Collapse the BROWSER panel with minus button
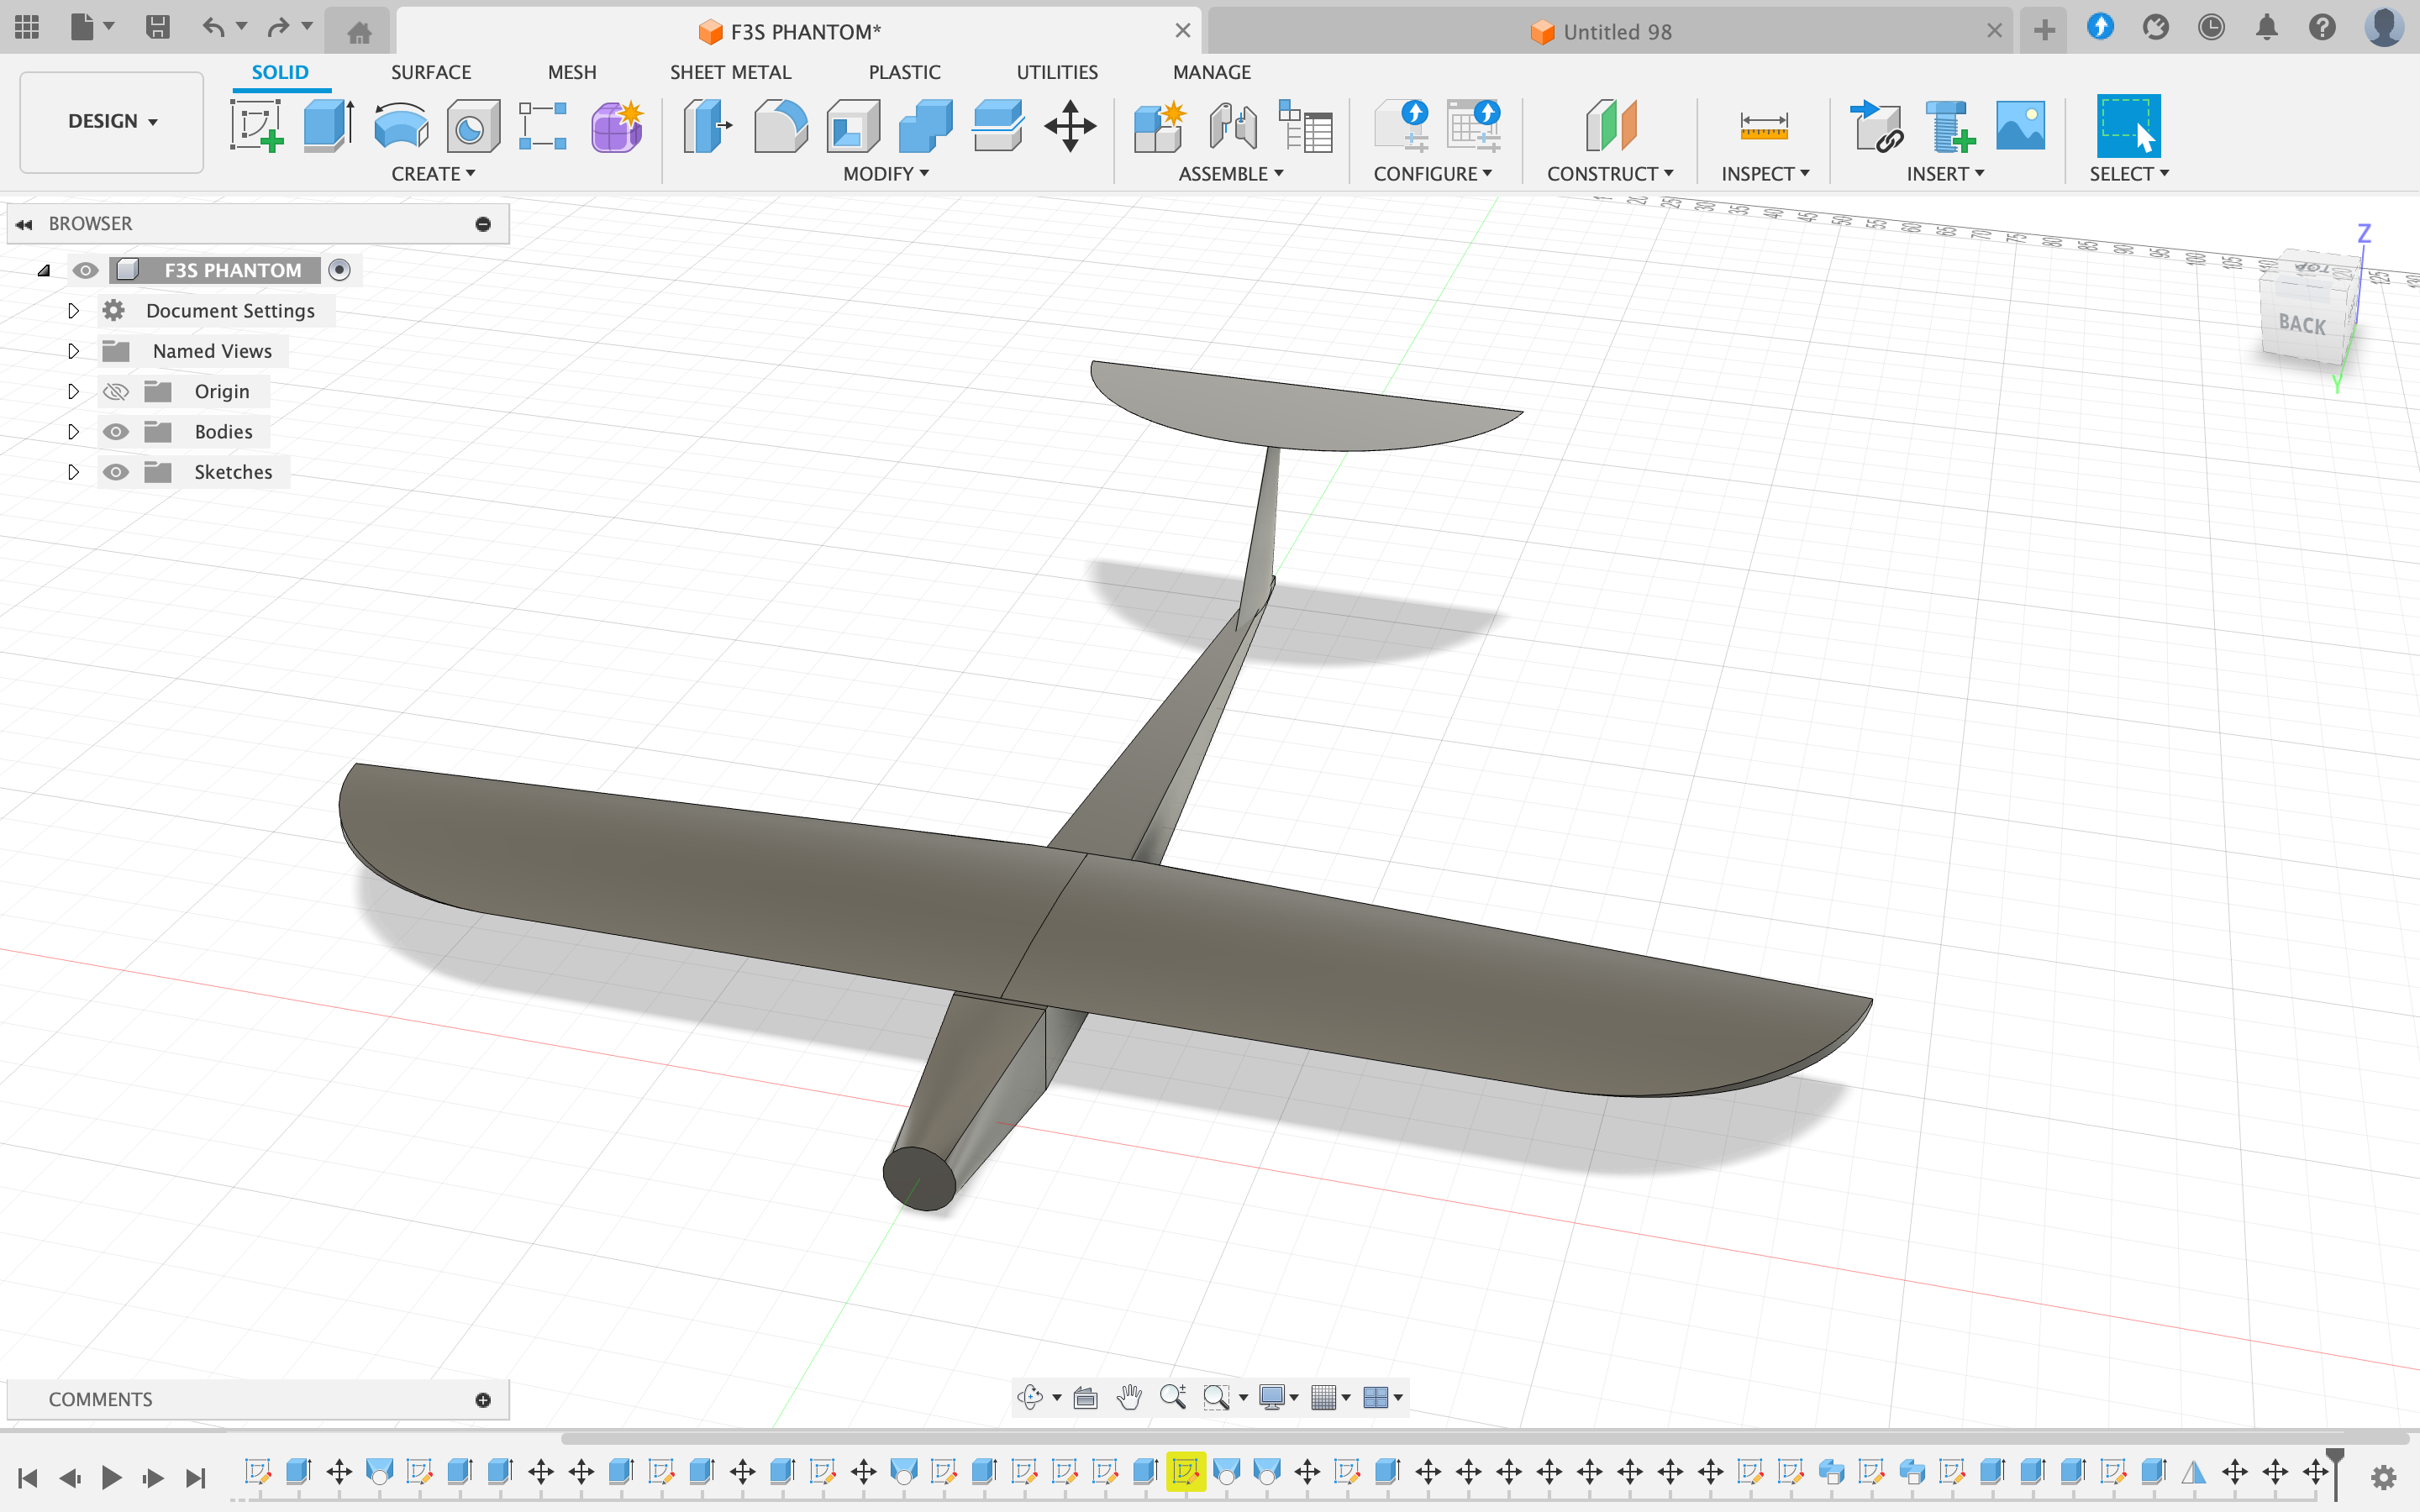This screenshot has width=2420, height=1512. (x=483, y=223)
